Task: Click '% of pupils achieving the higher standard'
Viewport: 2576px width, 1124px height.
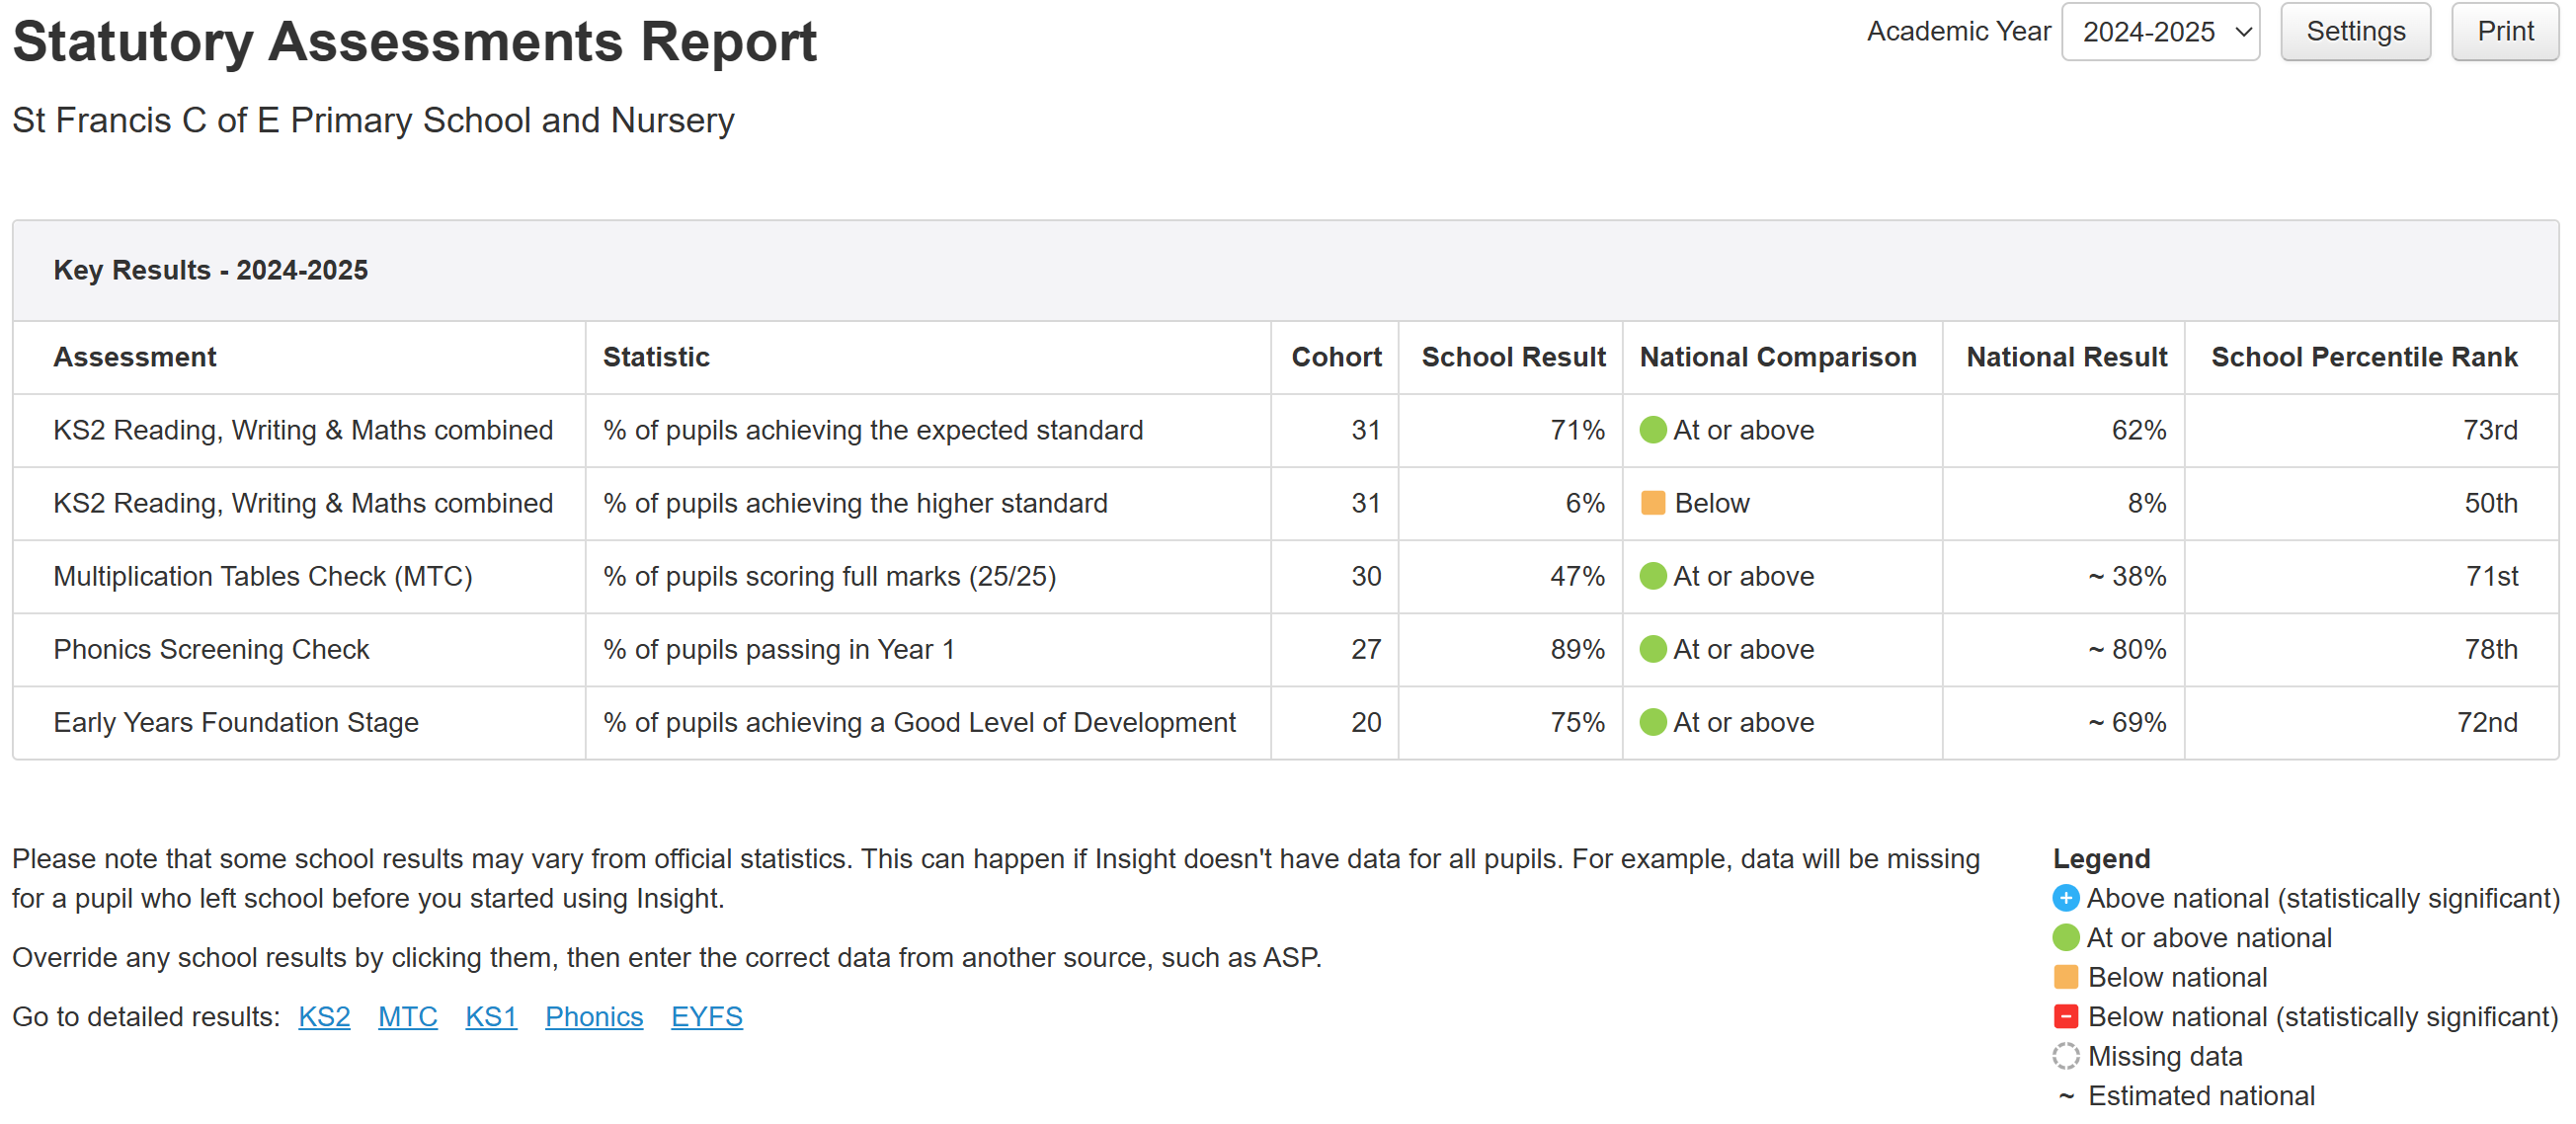Action: [855, 503]
